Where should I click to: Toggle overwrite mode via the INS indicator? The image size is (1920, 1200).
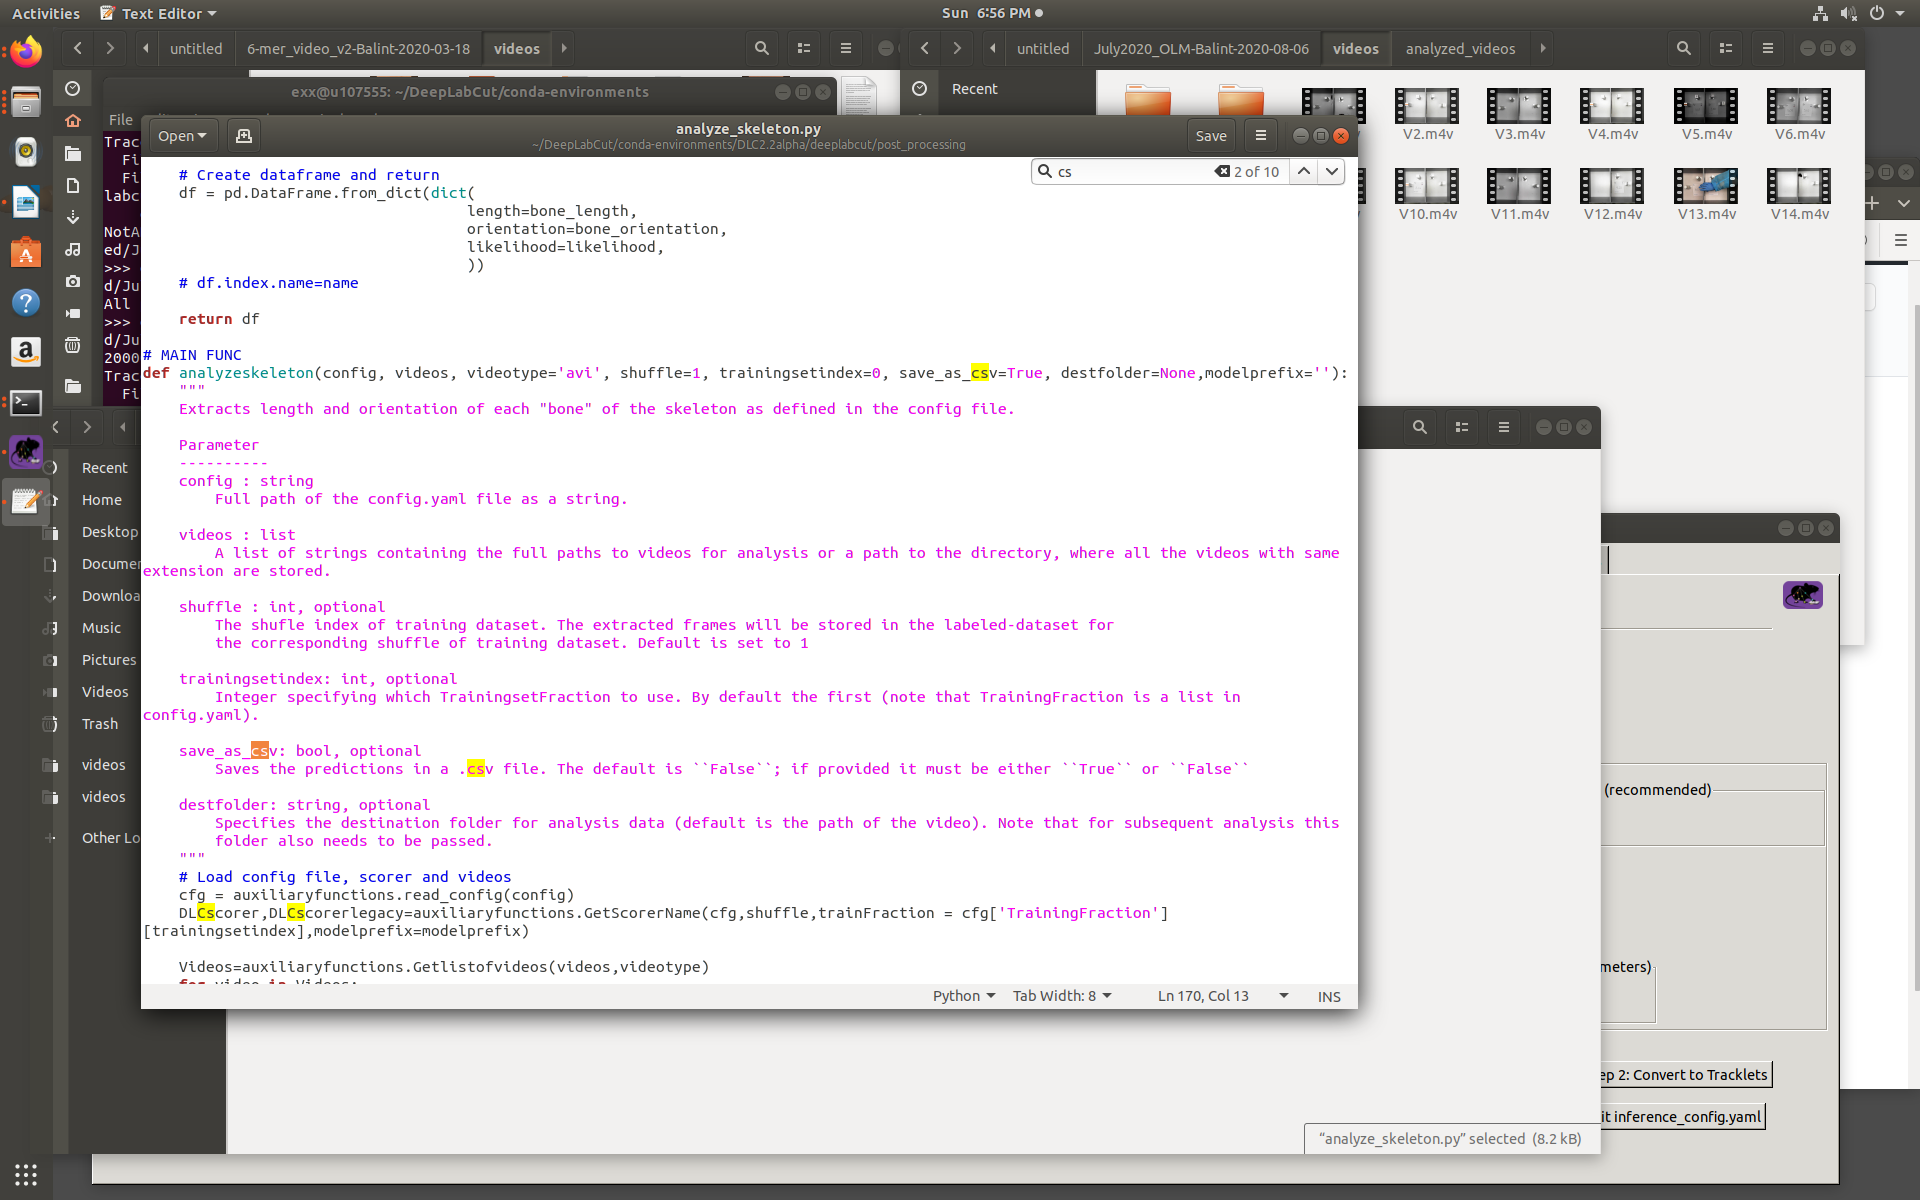1328,996
